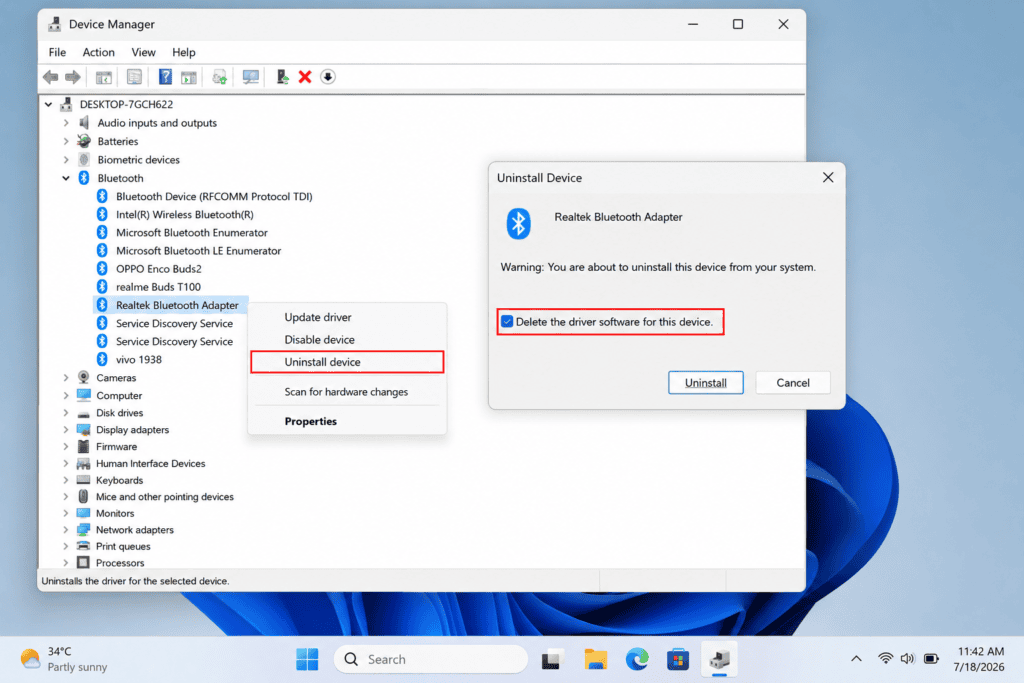Click the taskbar Search box

(x=431, y=659)
